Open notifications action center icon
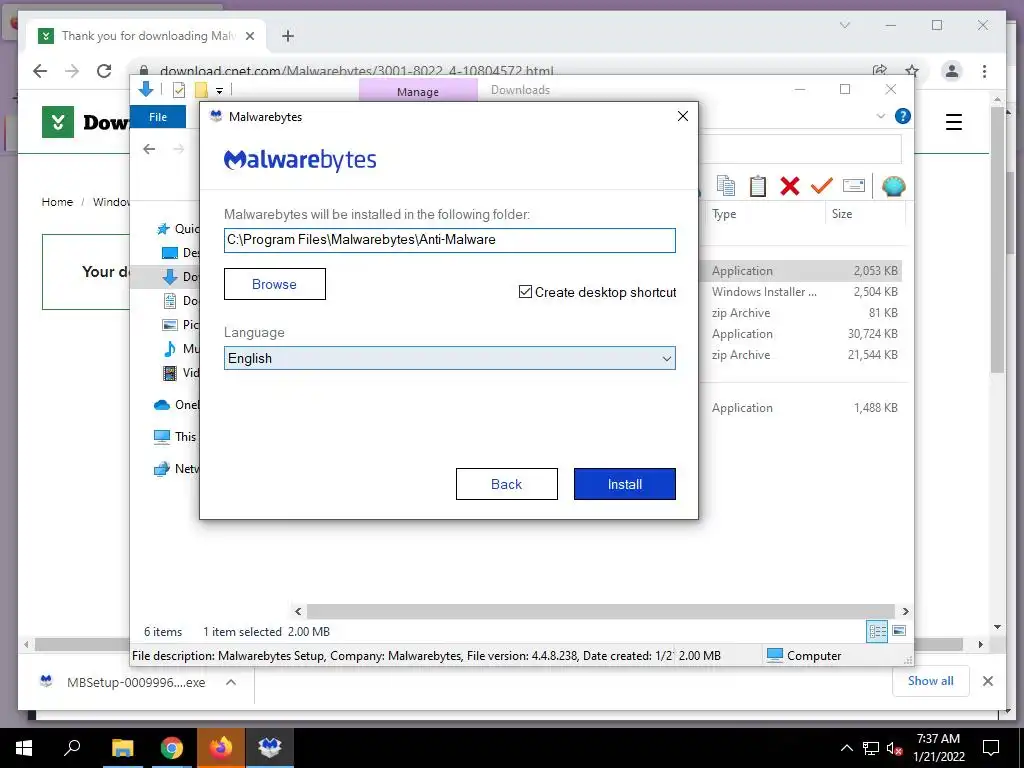 [991, 748]
